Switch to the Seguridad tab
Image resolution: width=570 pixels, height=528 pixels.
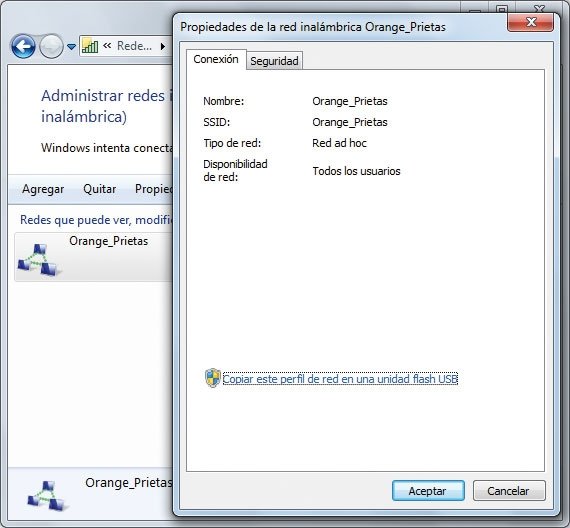click(x=274, y=61)
